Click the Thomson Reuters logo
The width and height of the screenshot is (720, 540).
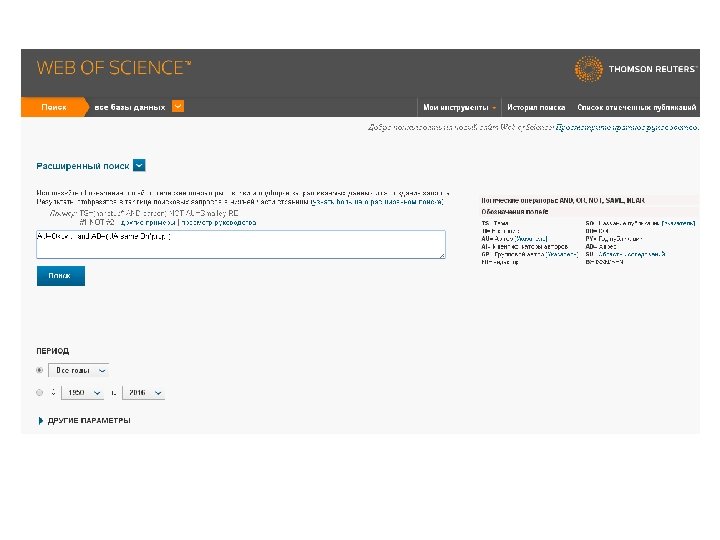(x=636, y=69)
